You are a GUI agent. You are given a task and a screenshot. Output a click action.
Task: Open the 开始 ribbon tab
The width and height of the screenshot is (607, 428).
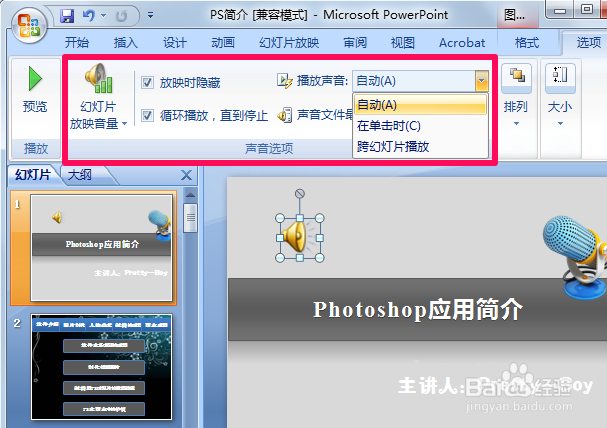77,43
